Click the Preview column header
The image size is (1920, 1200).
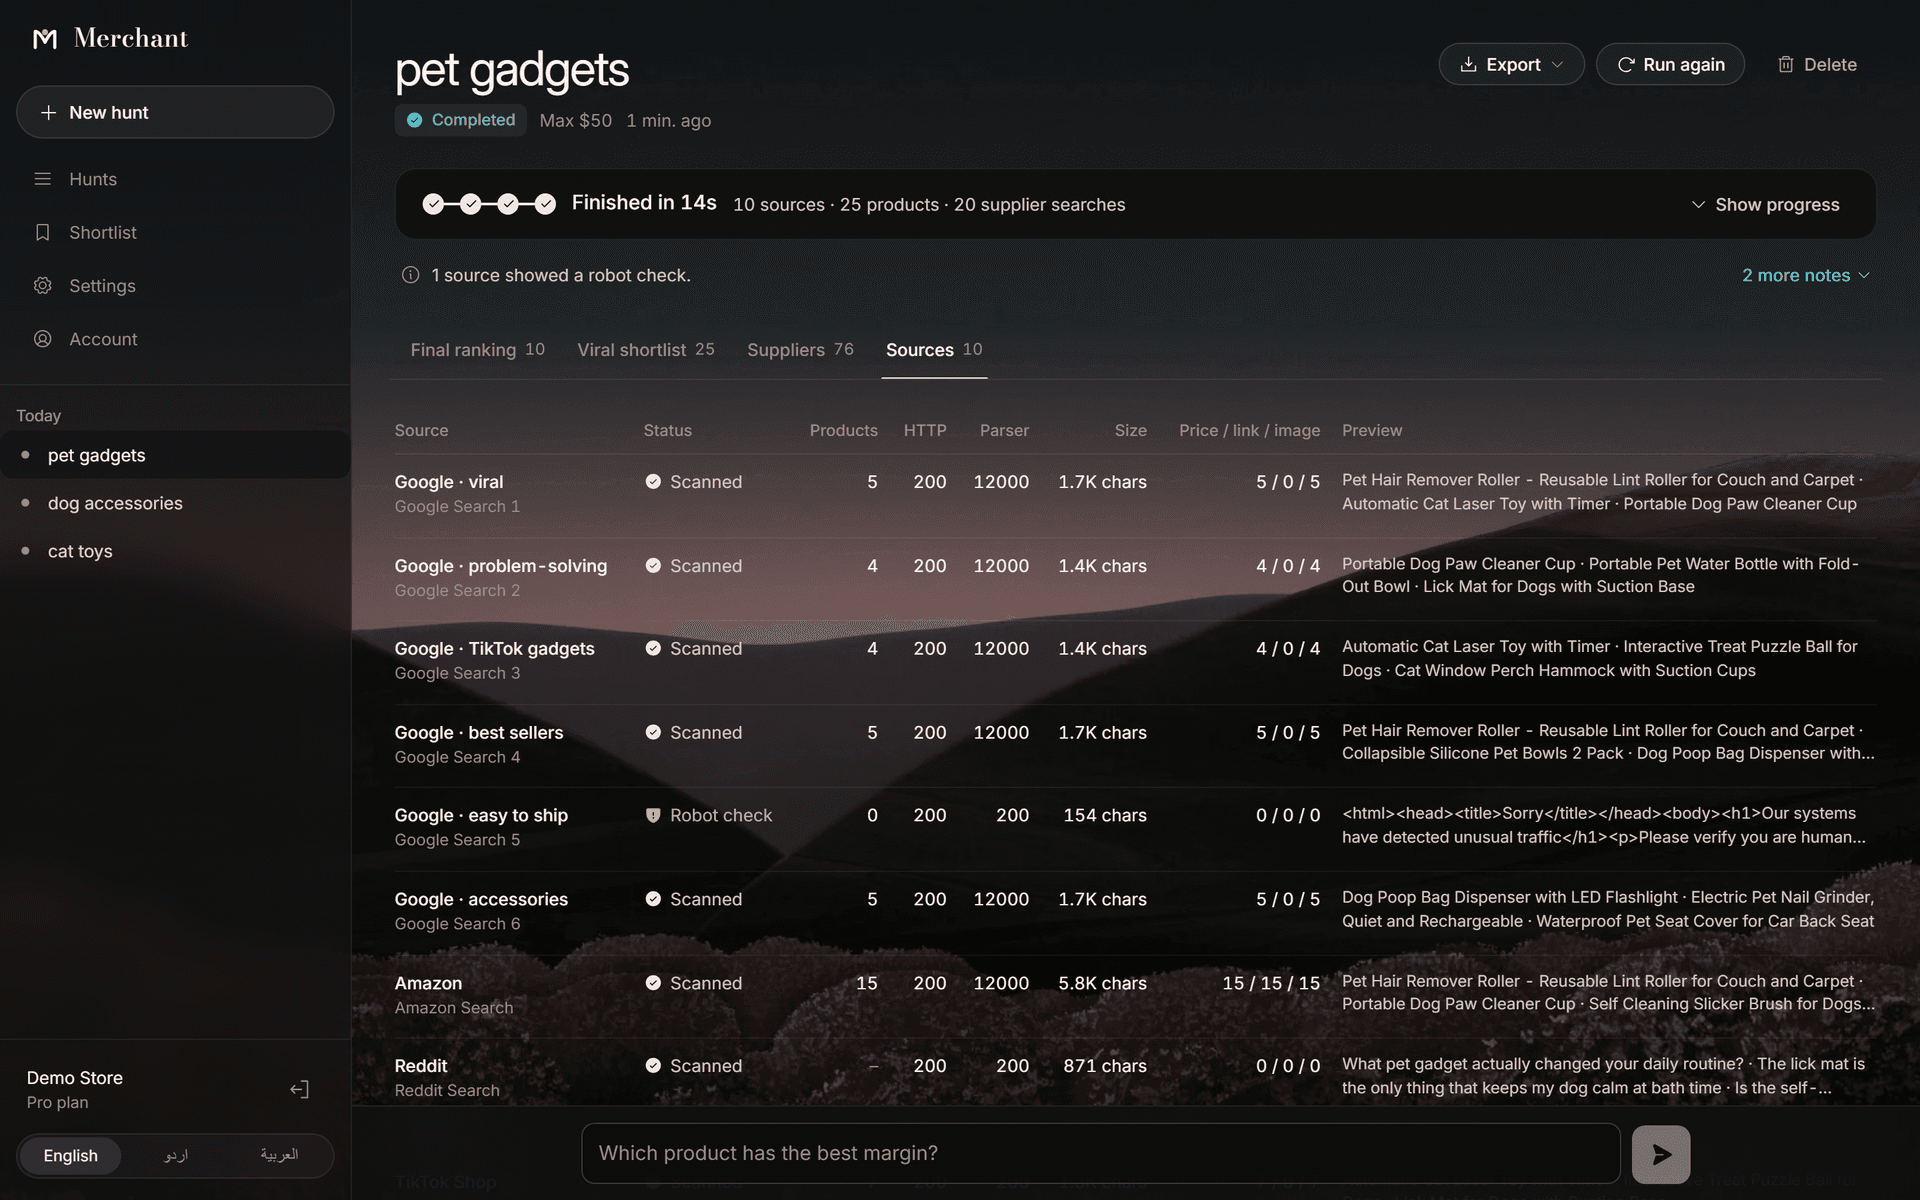click(x=1372, y=430)
